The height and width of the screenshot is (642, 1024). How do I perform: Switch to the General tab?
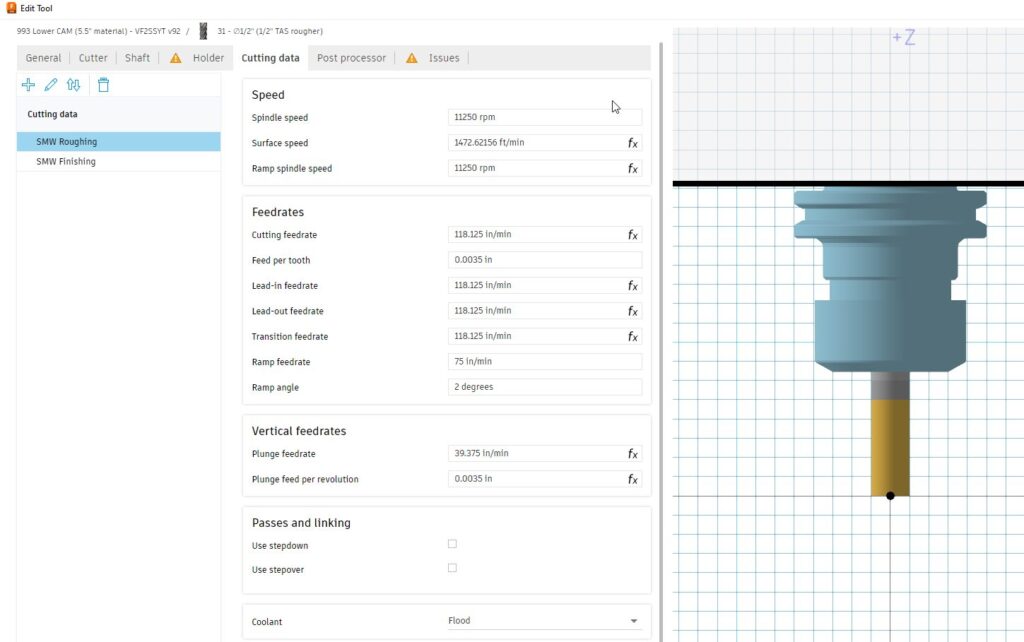pyautogui.click(x=43, y=58)
